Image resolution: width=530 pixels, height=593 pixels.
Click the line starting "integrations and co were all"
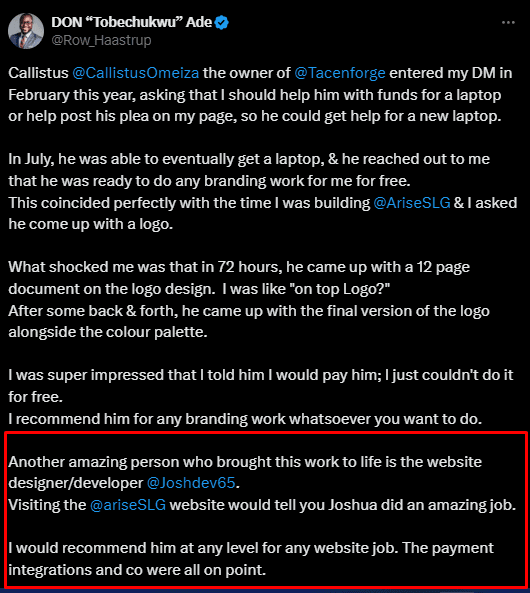click(x=137, y=570)
